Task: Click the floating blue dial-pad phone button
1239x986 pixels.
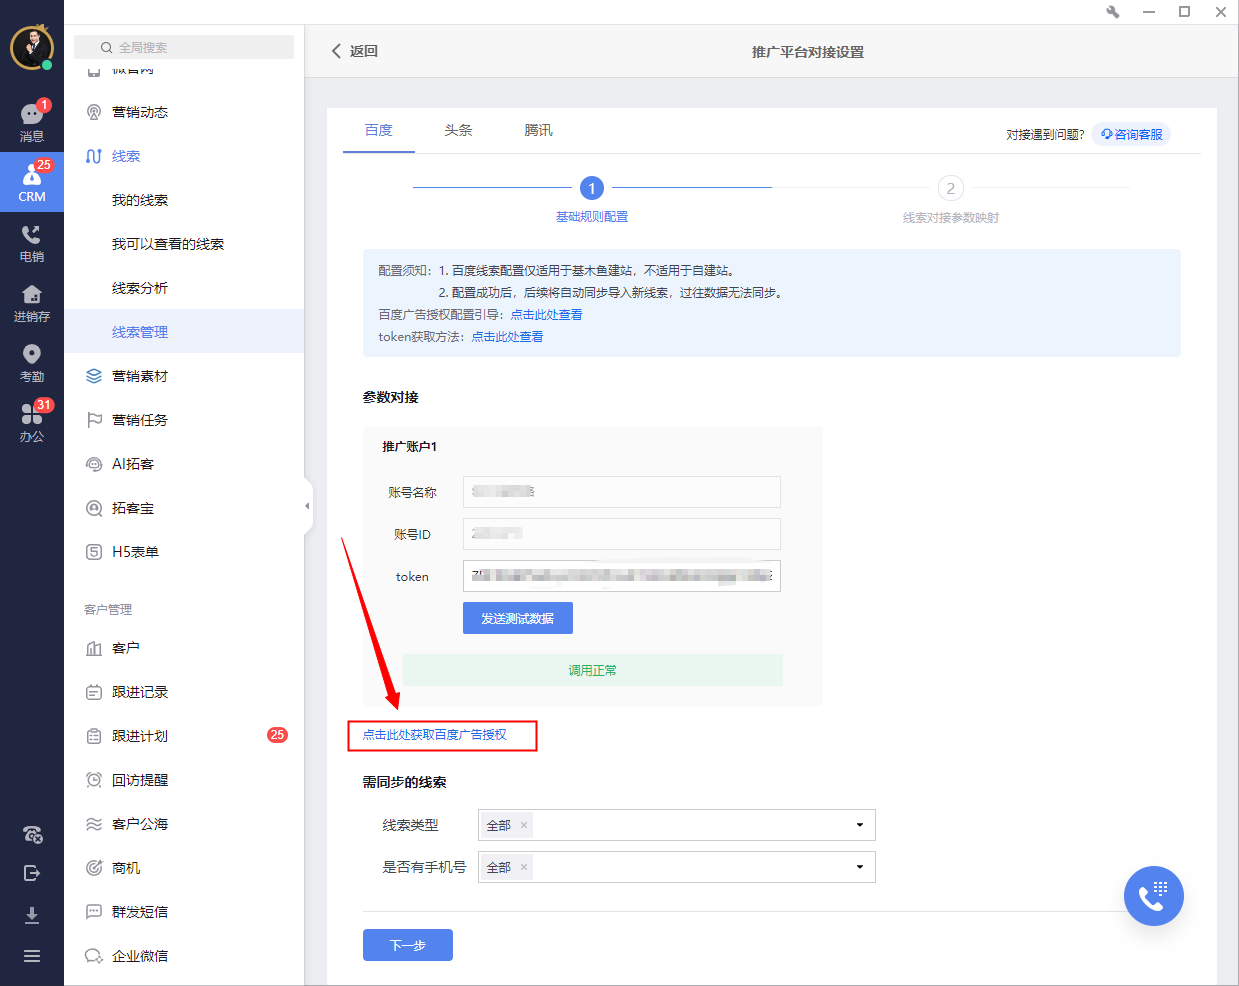Action: click(x=1153, y=896)
